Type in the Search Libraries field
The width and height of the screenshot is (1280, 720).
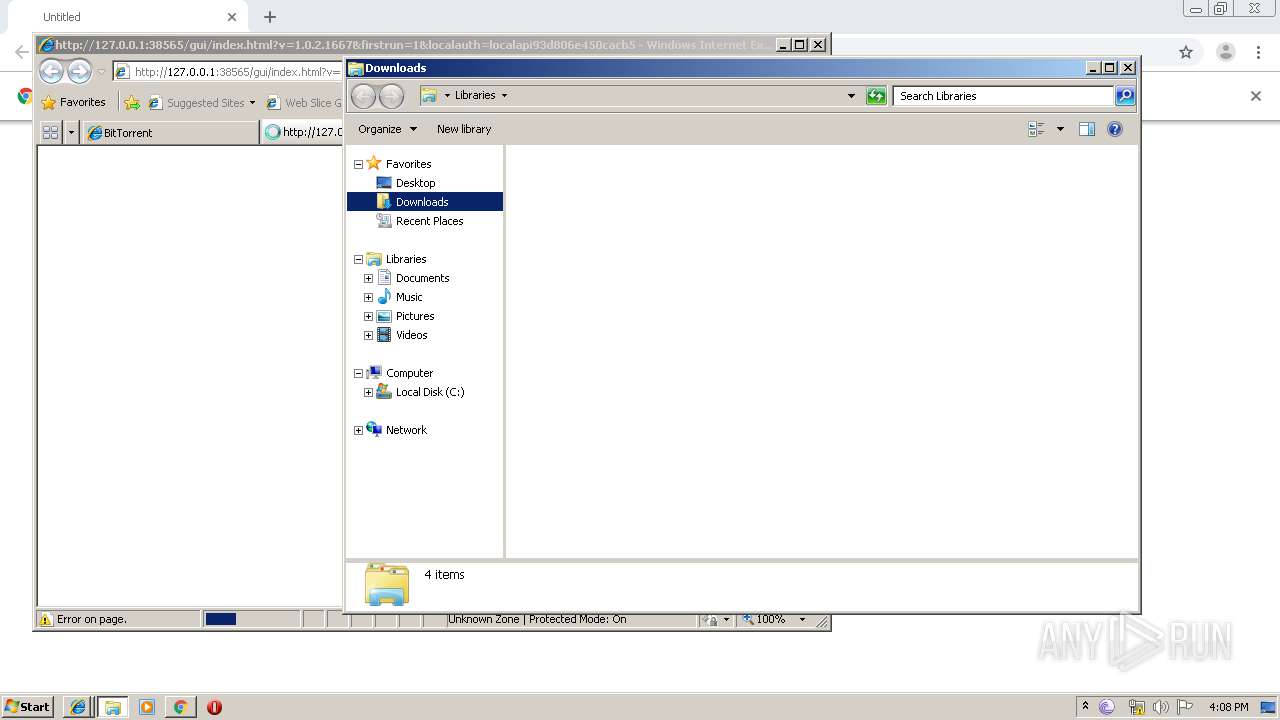tap(1003, 96)
